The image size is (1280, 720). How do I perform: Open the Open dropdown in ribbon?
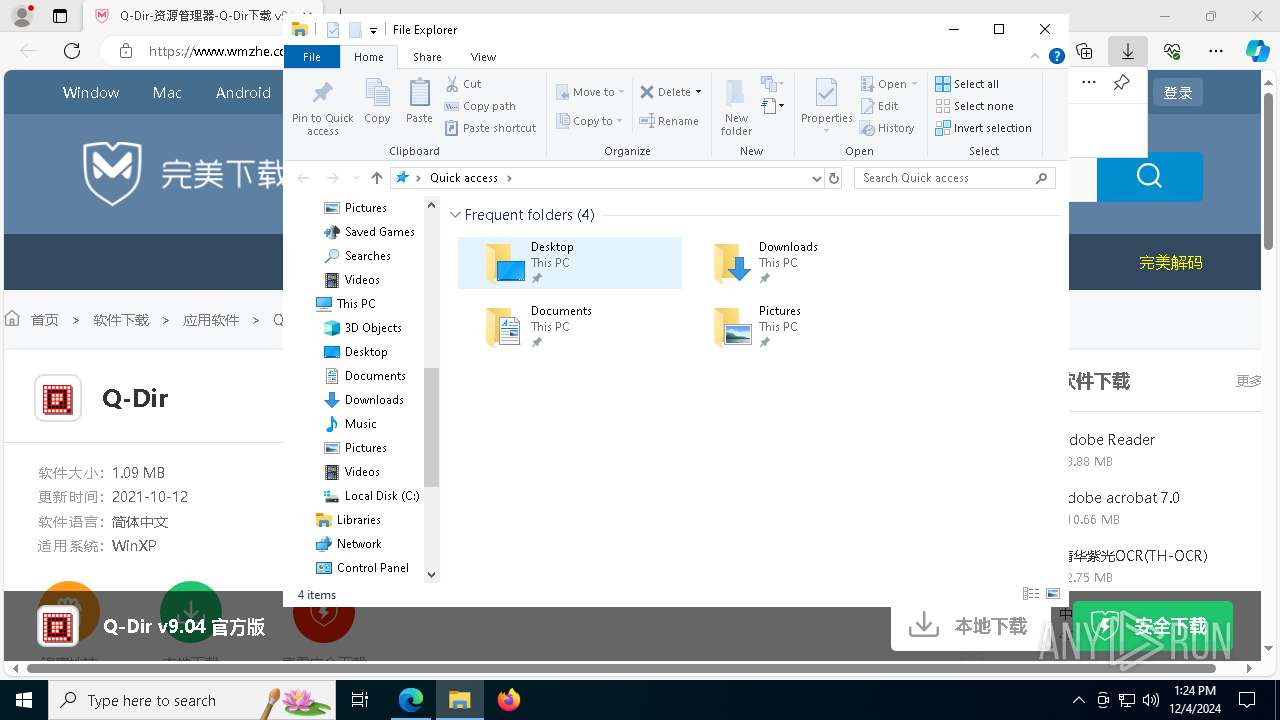(x=889, y=84)
